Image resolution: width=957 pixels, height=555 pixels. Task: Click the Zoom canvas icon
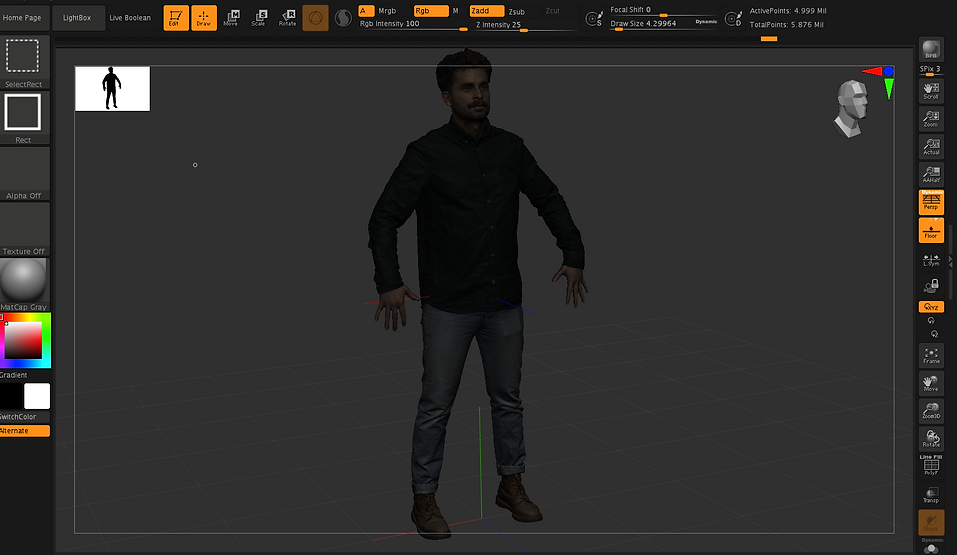coord(931,118)
